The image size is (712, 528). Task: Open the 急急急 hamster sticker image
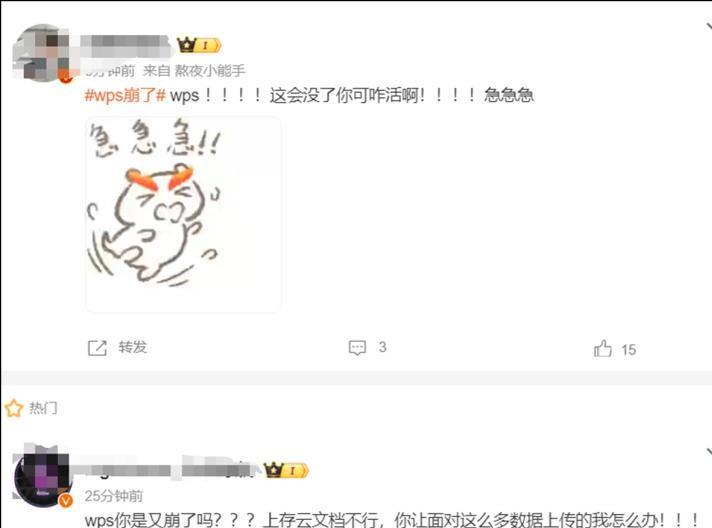(x=183, y=214)
